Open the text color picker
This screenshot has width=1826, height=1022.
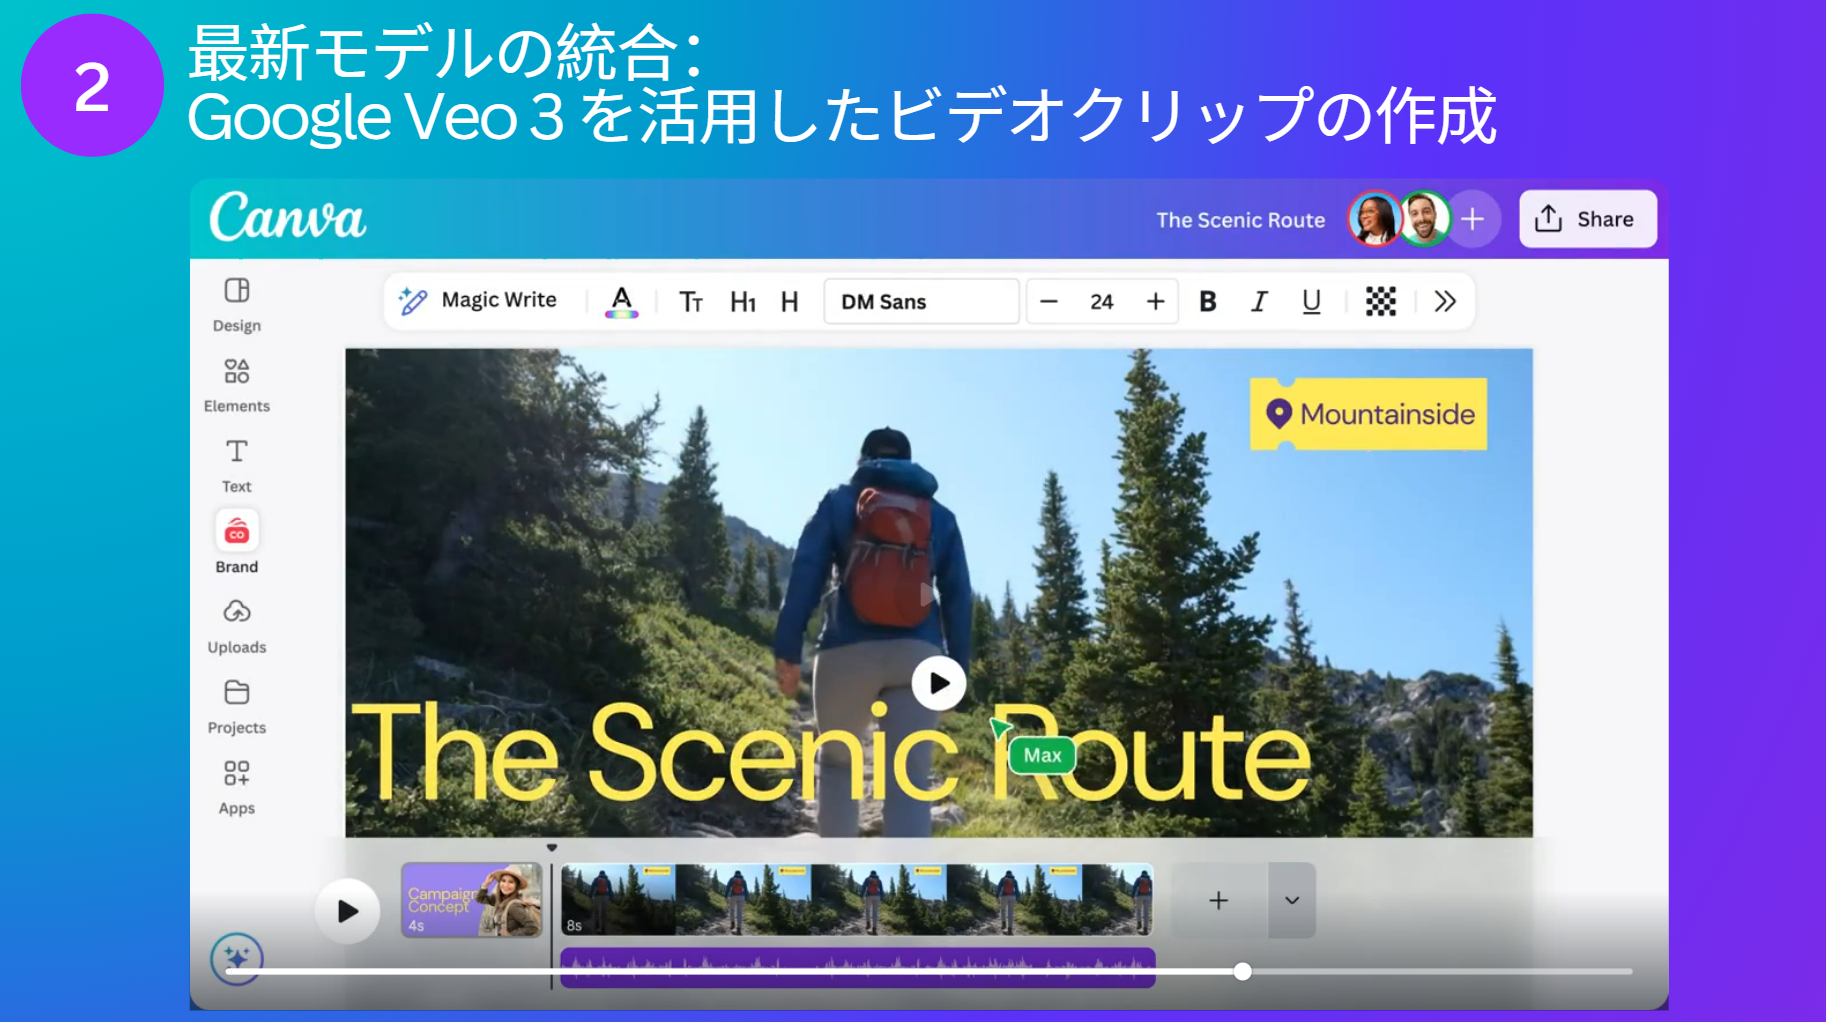pyautogui.click(x=621, y=301)
